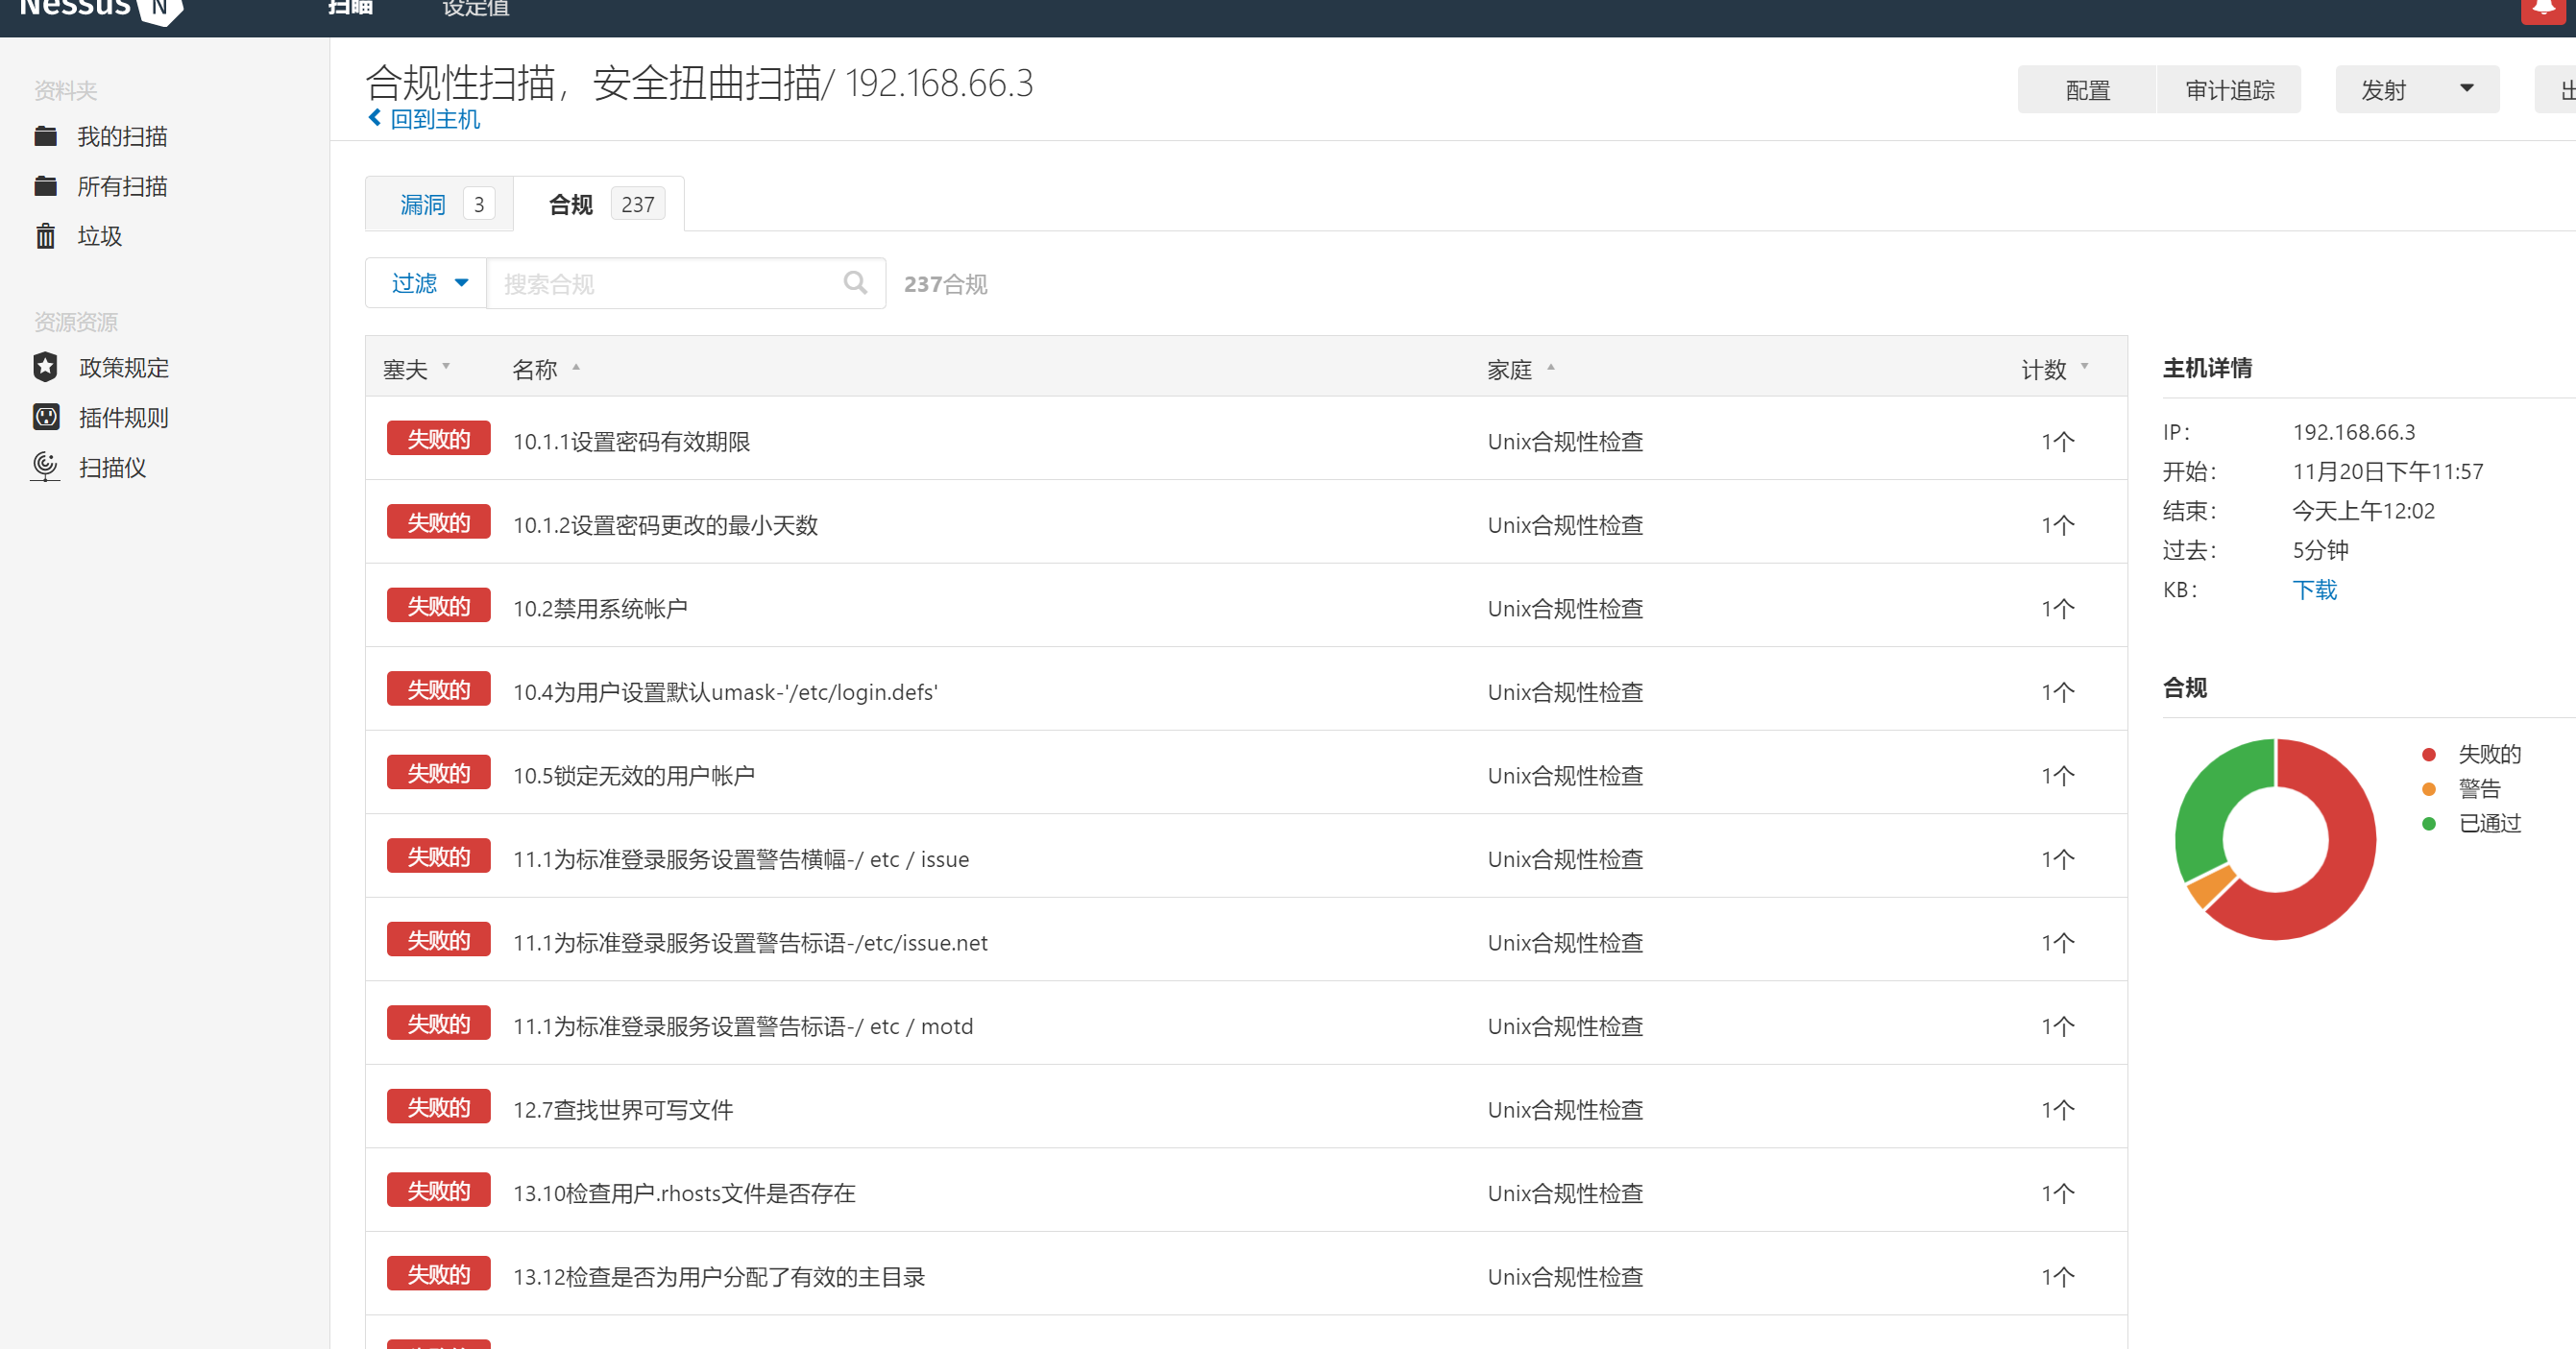Screen dimensions: 2576x1349
Task: Click count 1个 on 10.5 row
Action: tap(2057, 775)
